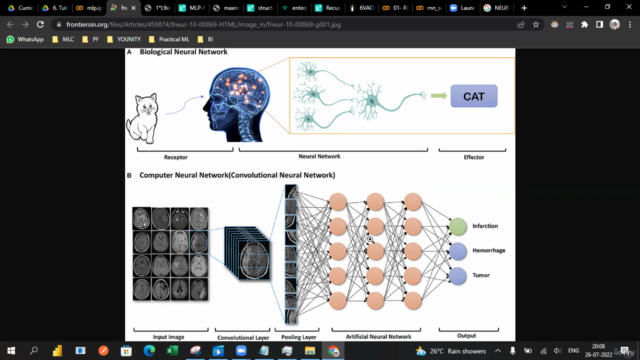This screenshot has width=640, height=360.
Task: Open the Chrome three-dot menu
Action: pos(630,24)
